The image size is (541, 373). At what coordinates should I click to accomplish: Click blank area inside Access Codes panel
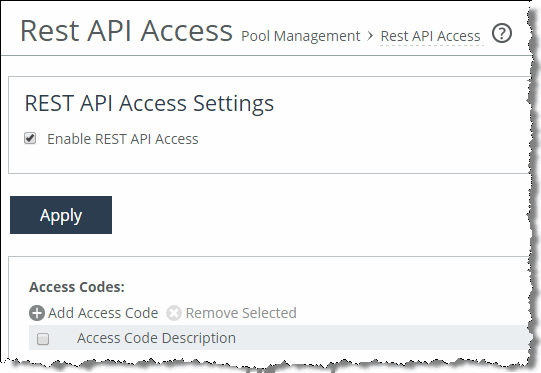tap(345, 290)
